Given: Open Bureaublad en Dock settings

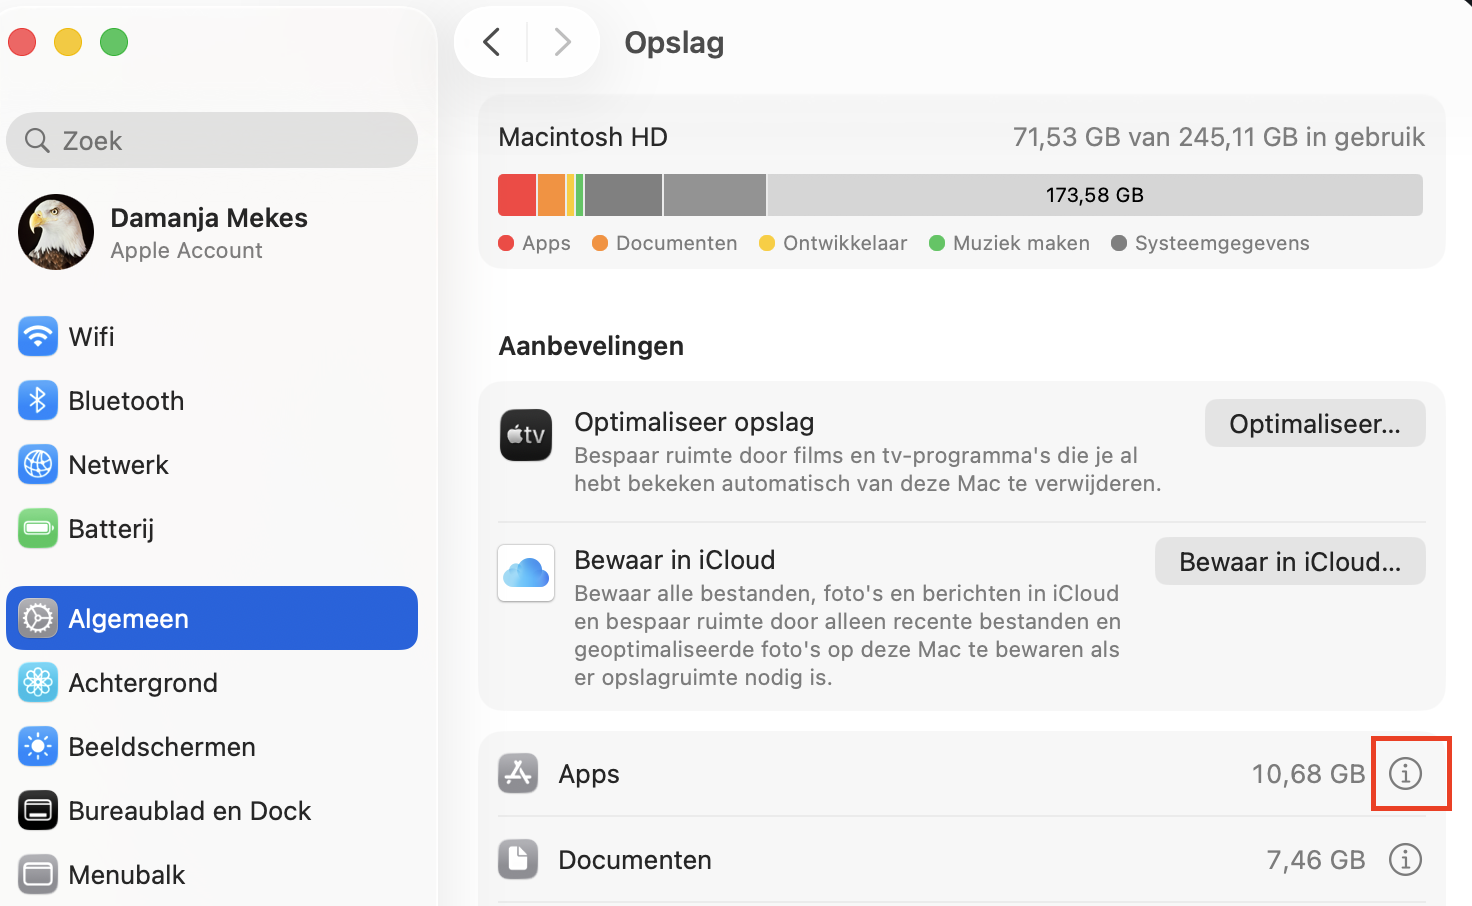Looking at the screenshot, I should pos(190,810).
